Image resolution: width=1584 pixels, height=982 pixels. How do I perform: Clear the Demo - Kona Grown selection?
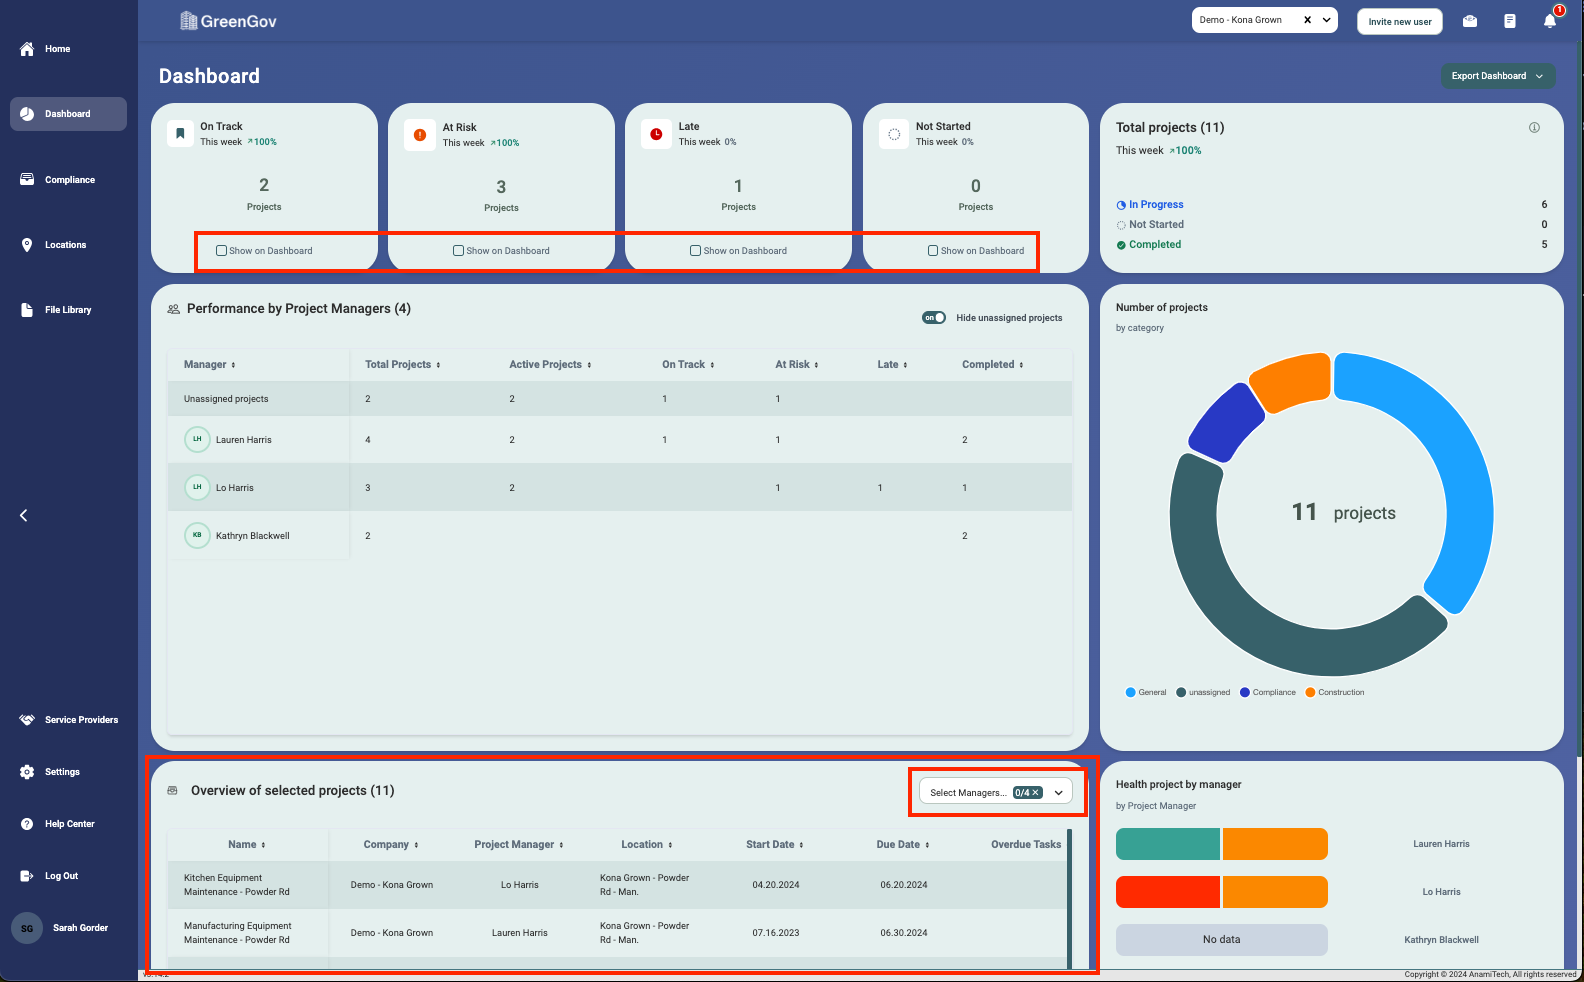(x=1307, y=20)
